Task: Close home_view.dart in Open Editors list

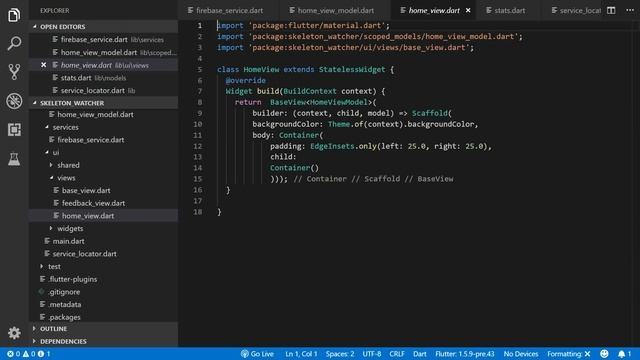Action: click(44, 65)
